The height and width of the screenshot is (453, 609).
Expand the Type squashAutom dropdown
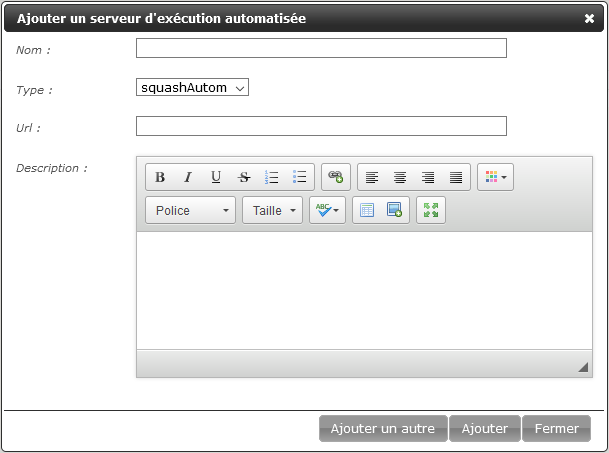pos(192,88)
